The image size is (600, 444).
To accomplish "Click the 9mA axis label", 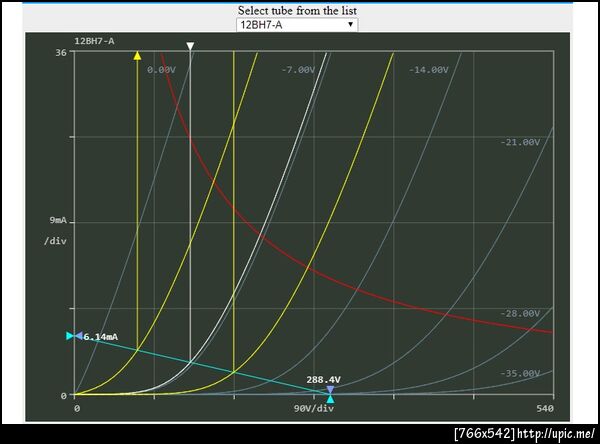I will click(58, 220).
